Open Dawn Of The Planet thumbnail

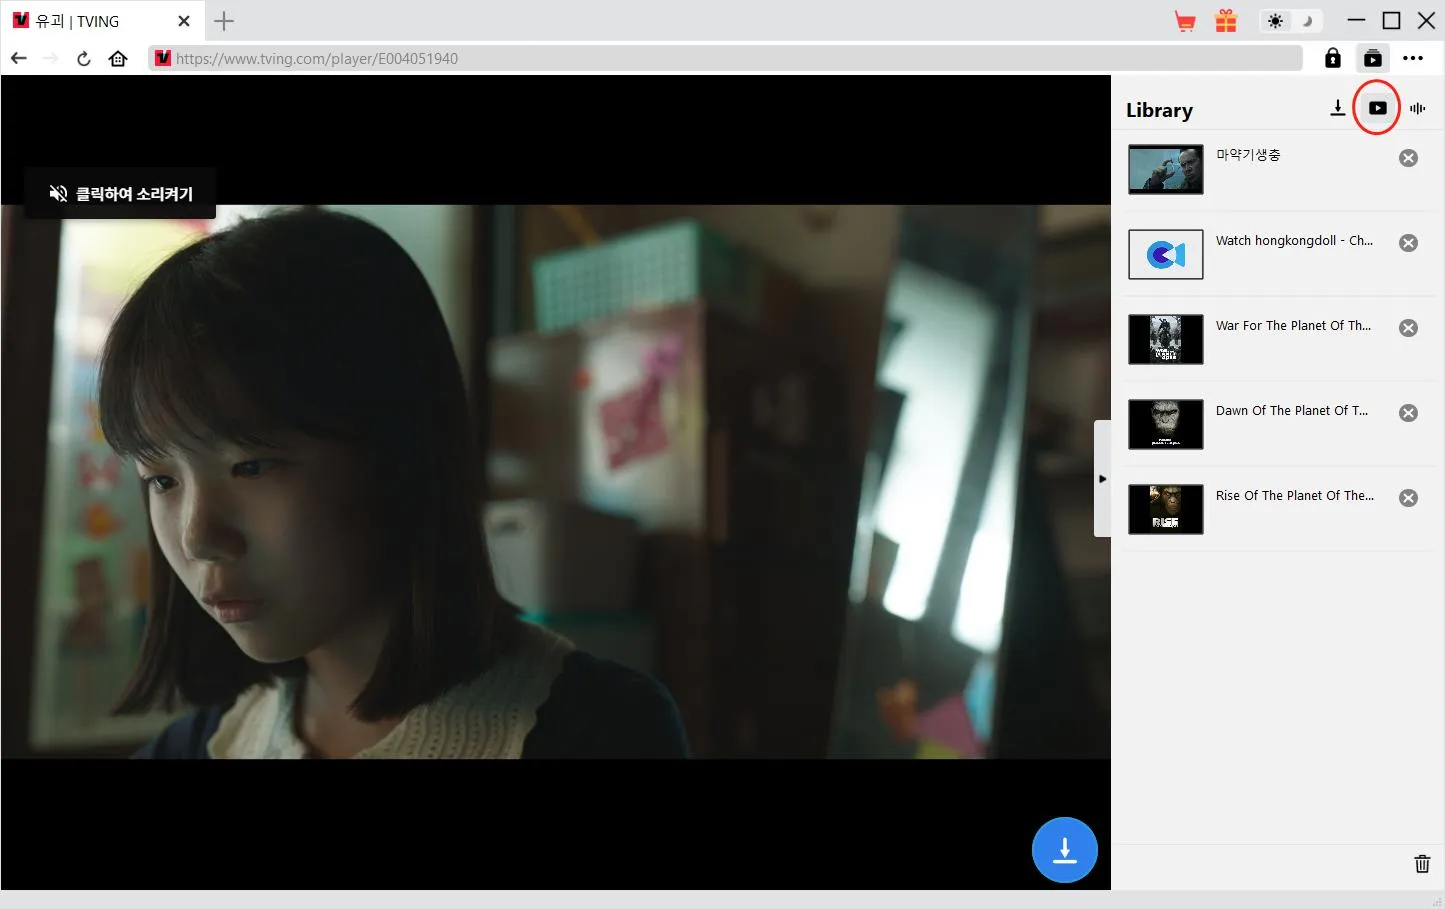1165,424
